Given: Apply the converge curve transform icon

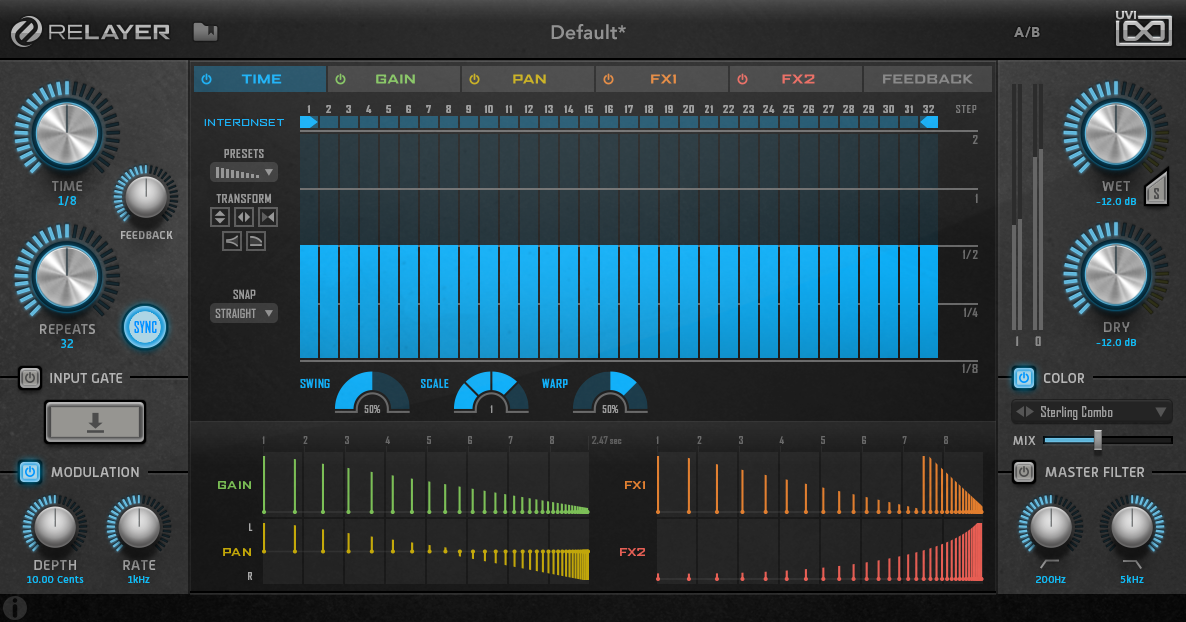Looking at the screenshot, I should pyautogui.click(x=231, y=241).
